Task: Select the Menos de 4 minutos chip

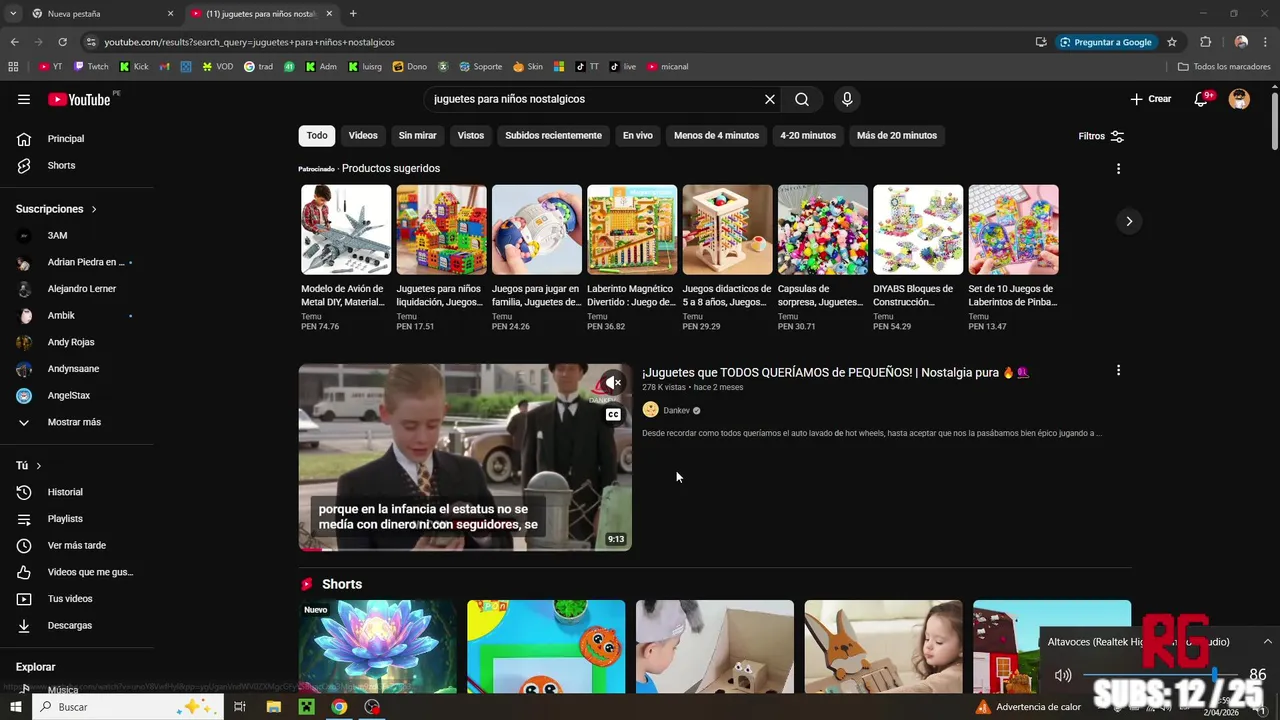Action: [x=716, y=135]
